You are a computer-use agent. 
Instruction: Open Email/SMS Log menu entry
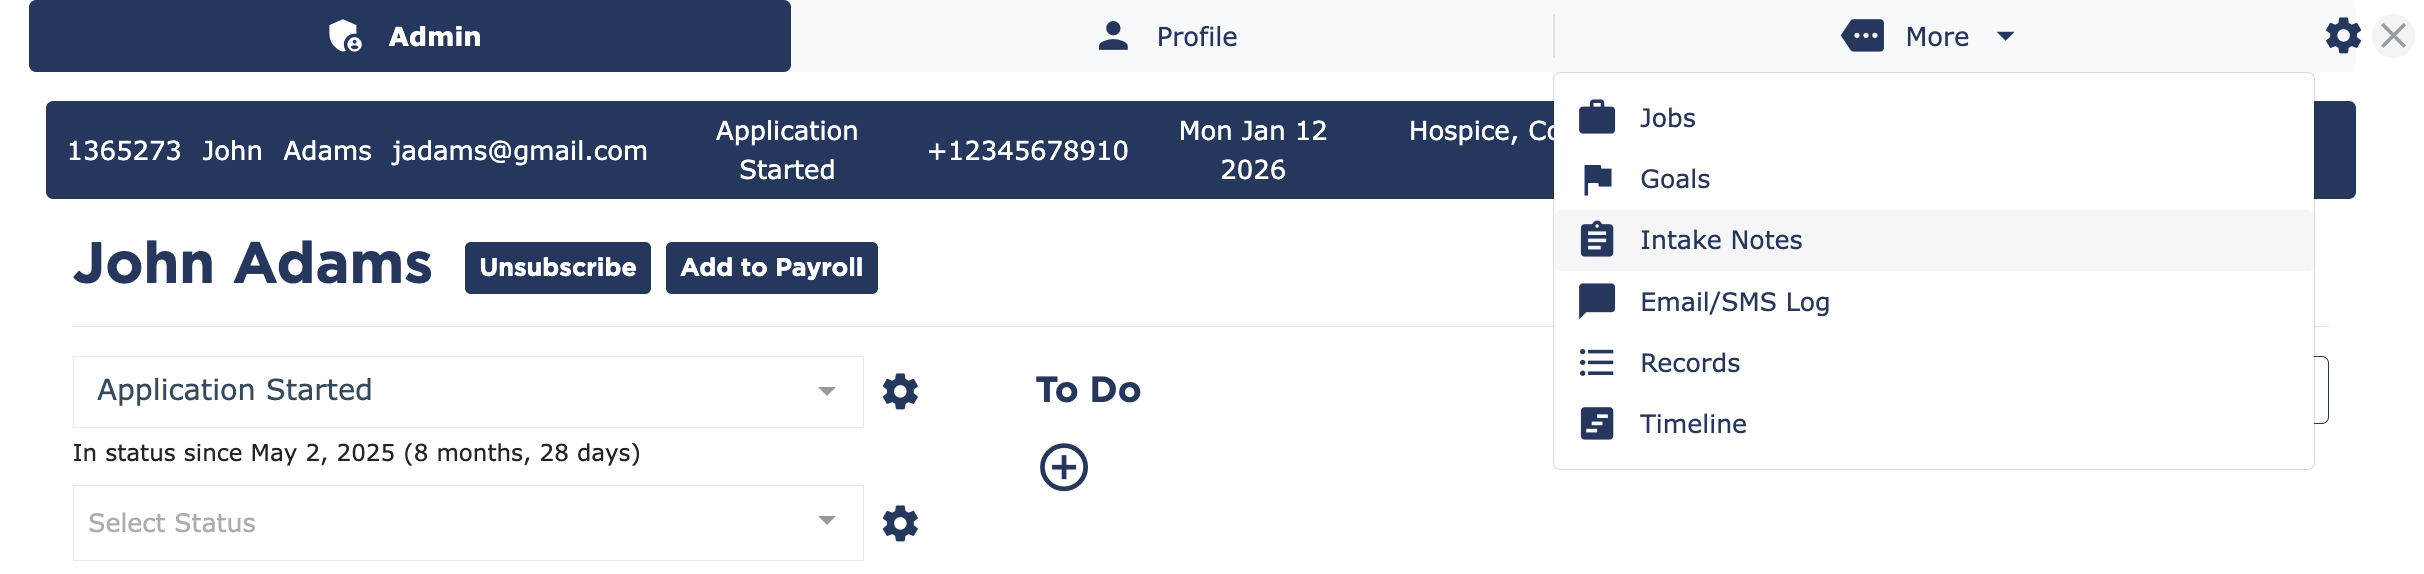pyautogui.click(x=1734, y=302)
